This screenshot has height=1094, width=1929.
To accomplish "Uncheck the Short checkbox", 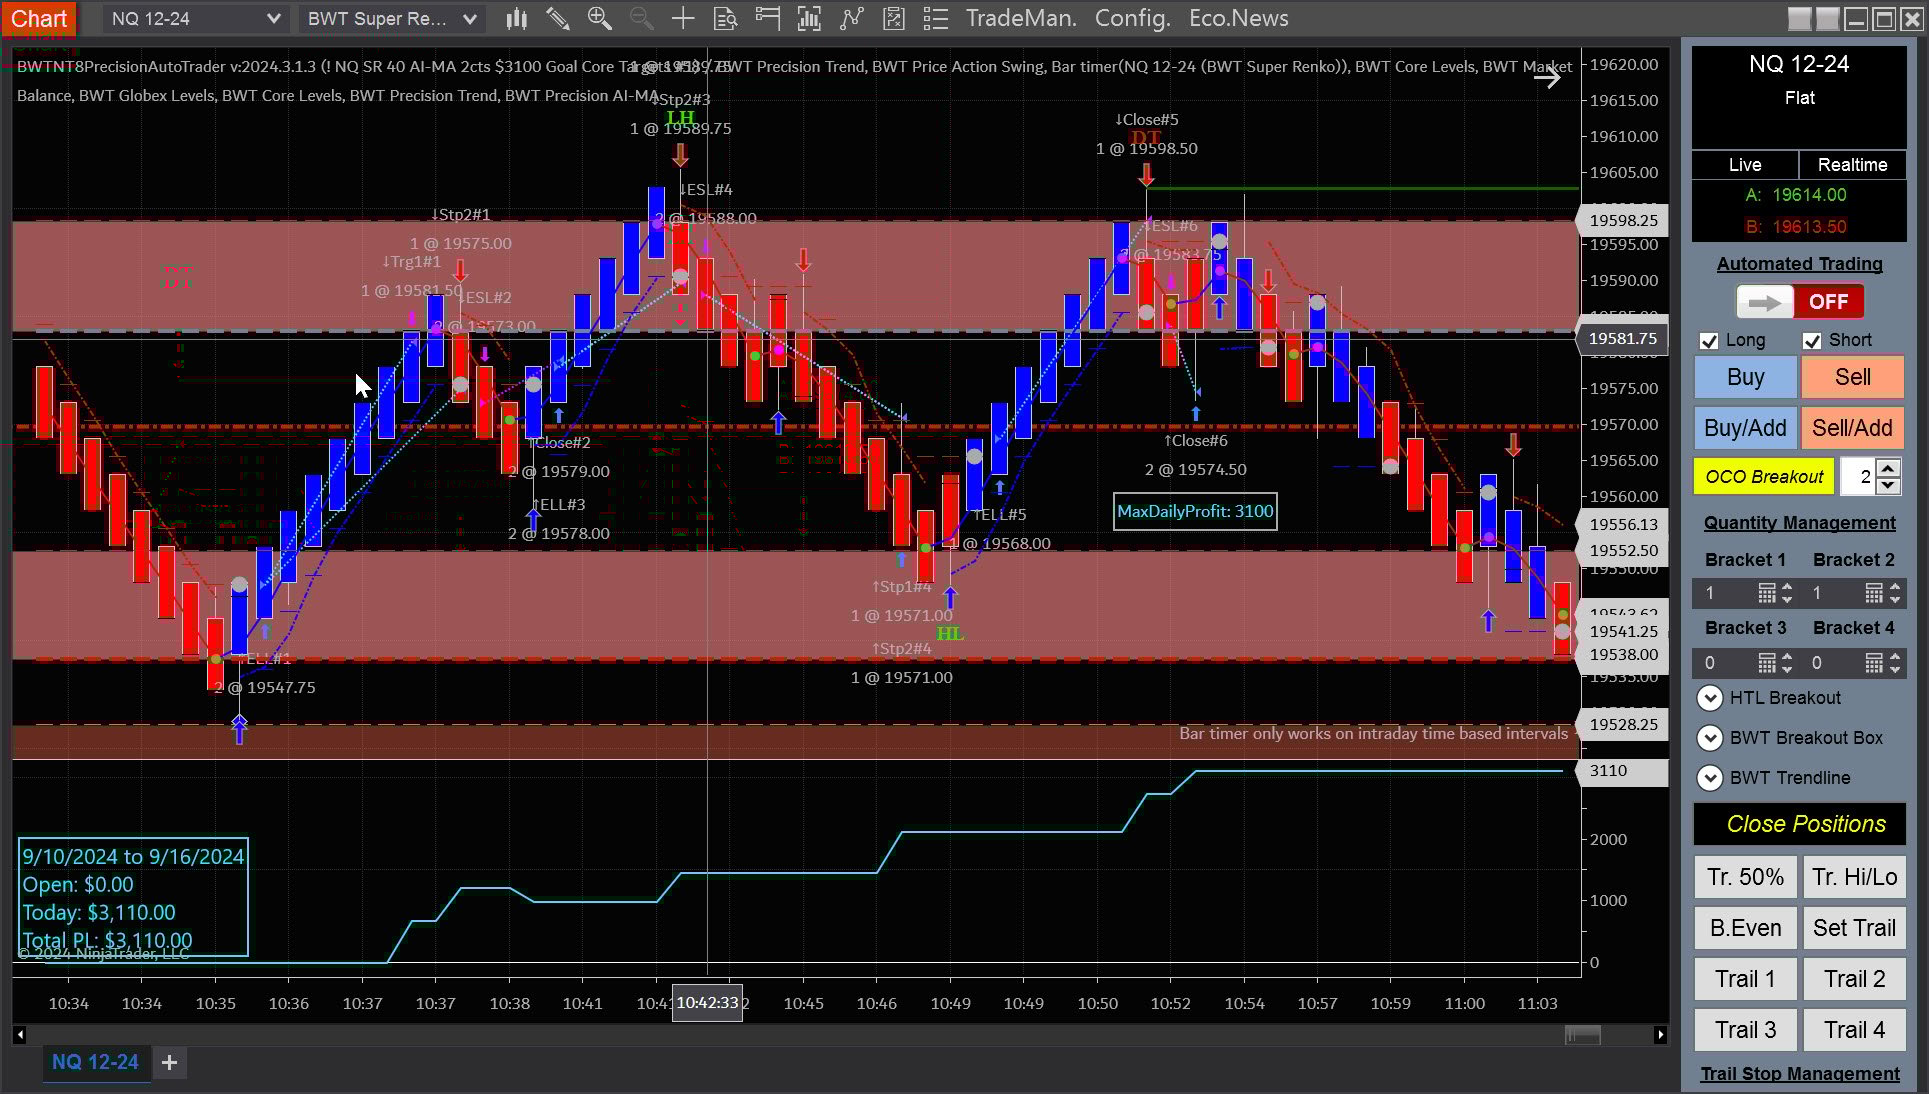I will click(1812, 341).
